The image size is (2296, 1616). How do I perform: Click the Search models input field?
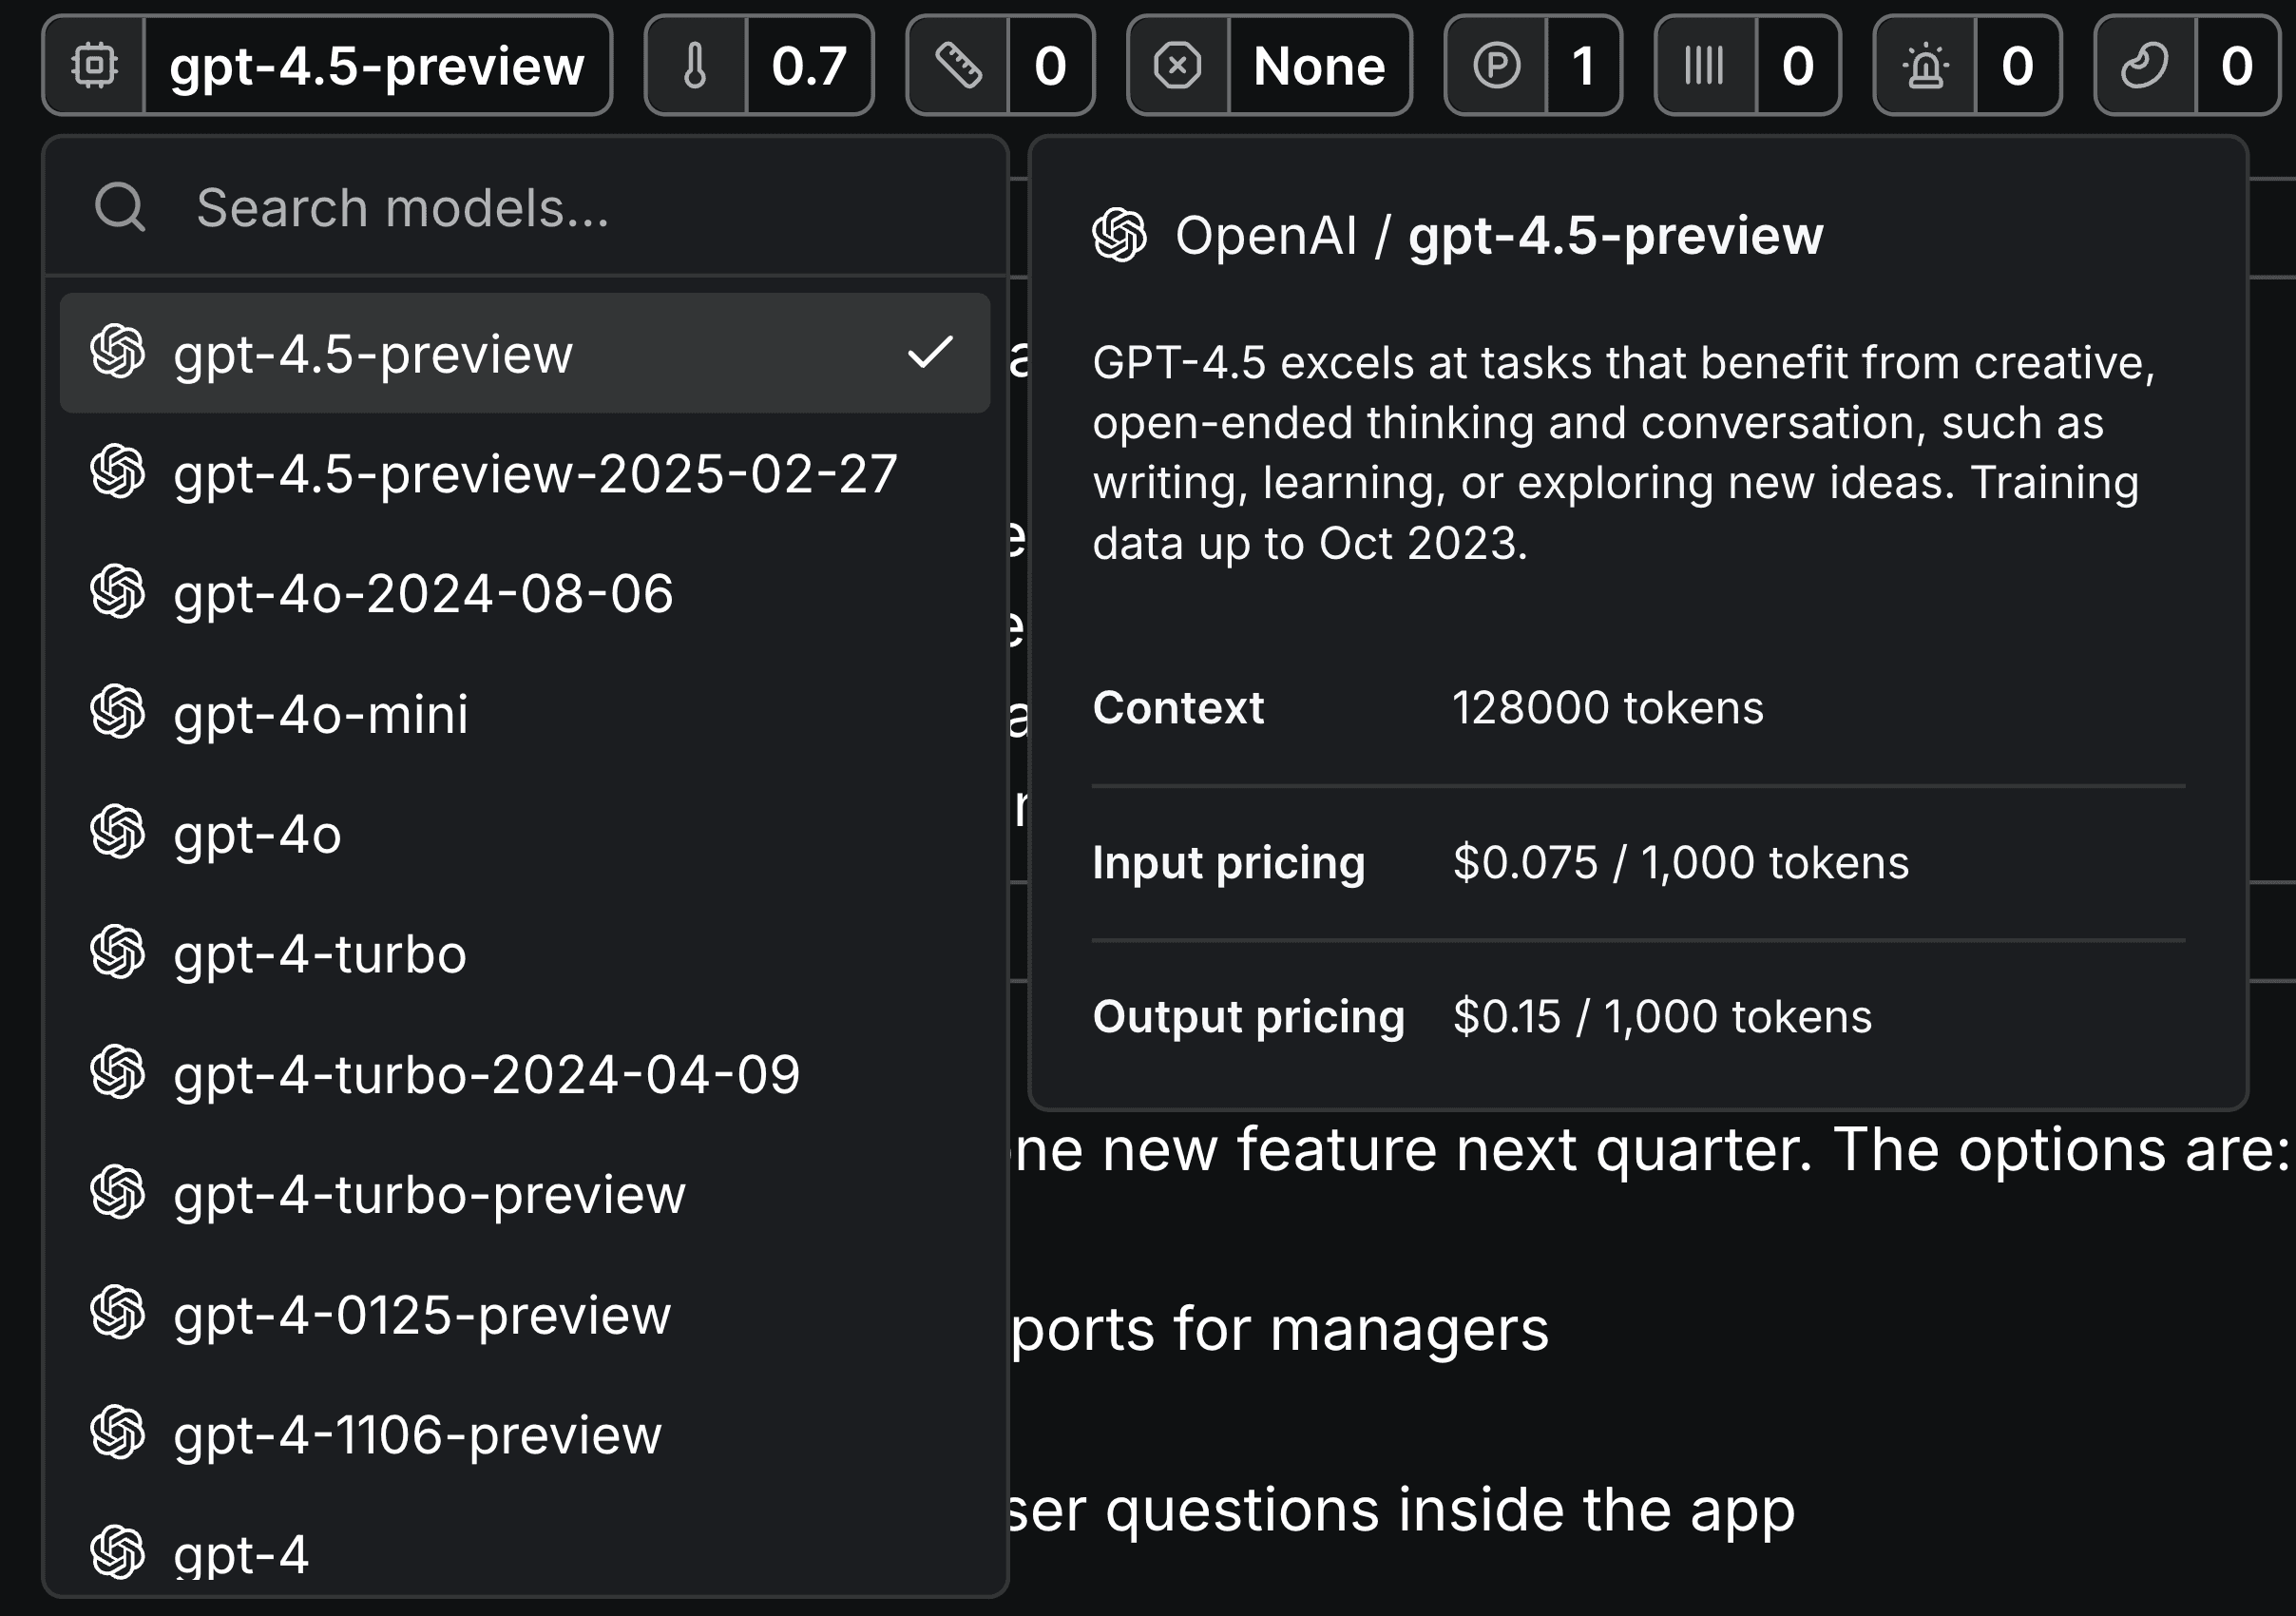tap(525, 207)
